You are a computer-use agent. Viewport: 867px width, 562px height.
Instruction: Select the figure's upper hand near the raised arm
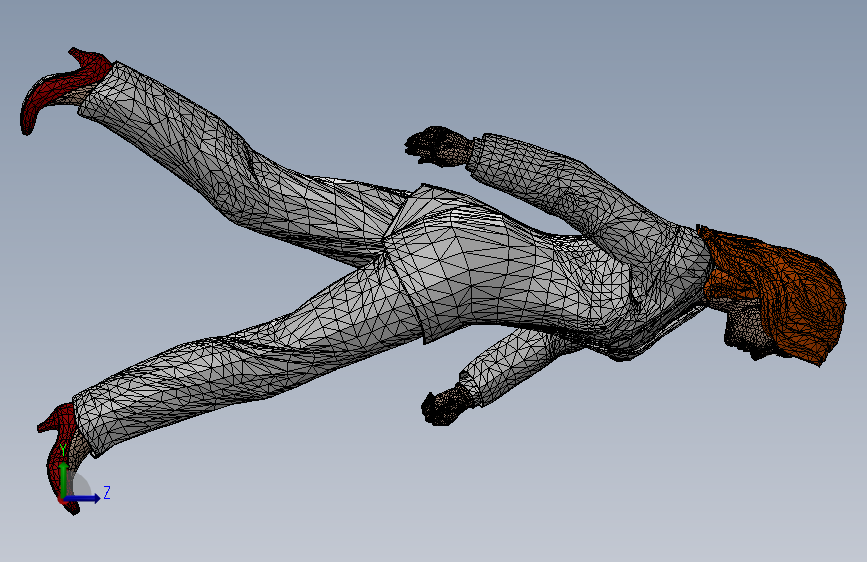tap(438, 147)
